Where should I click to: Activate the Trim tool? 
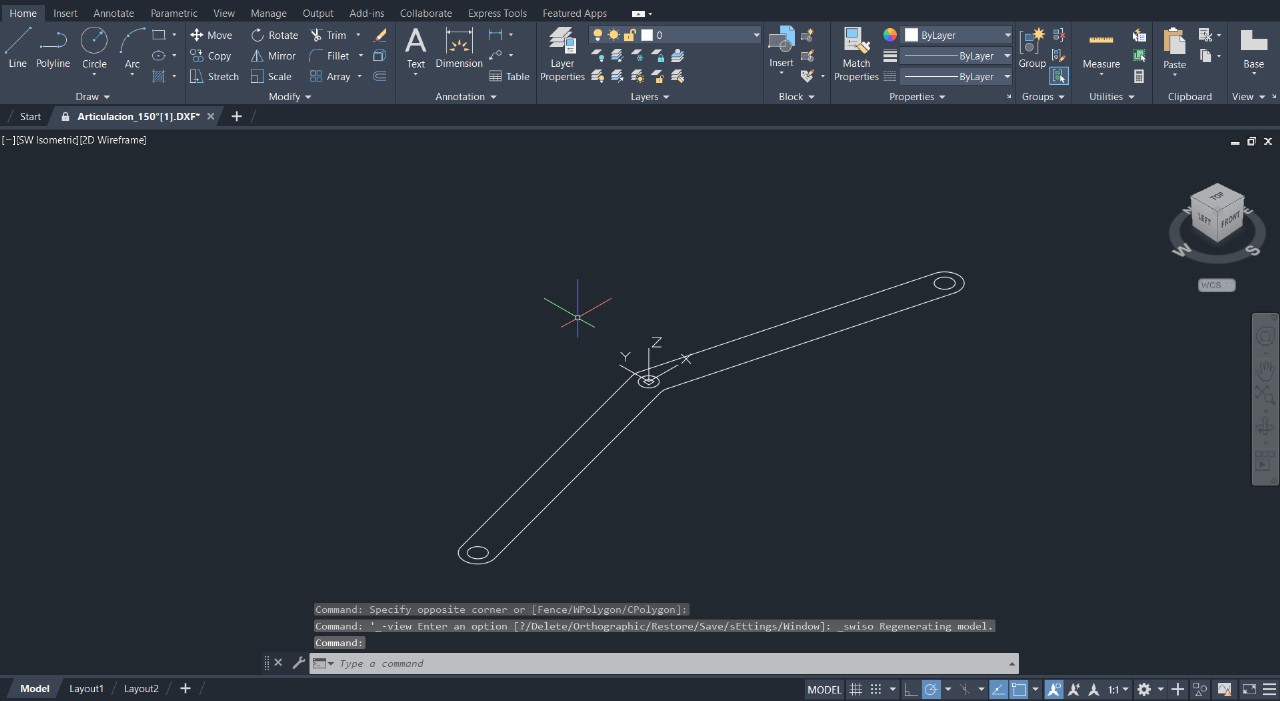[327, 35]
